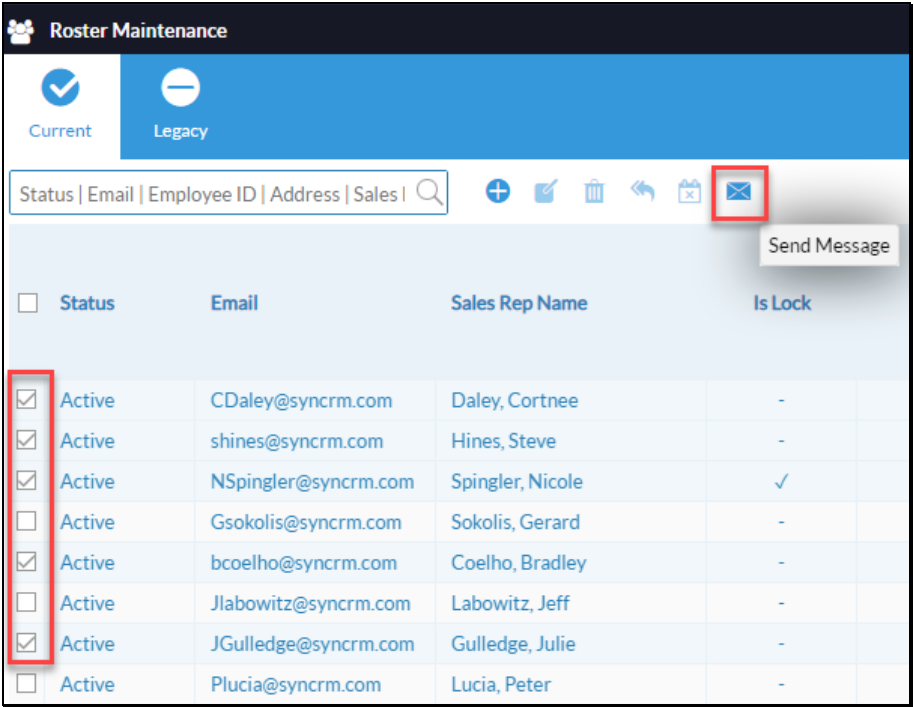The height and width of the screenshot is (707, 914).
Task: Uncheck the Daley, Cortnee row checkbox
Action: (27, 400)
